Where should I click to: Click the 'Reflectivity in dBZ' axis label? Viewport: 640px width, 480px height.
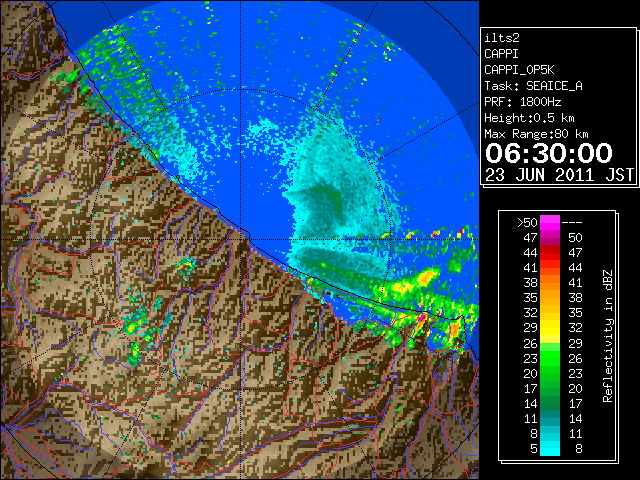[x=607, y=336]
